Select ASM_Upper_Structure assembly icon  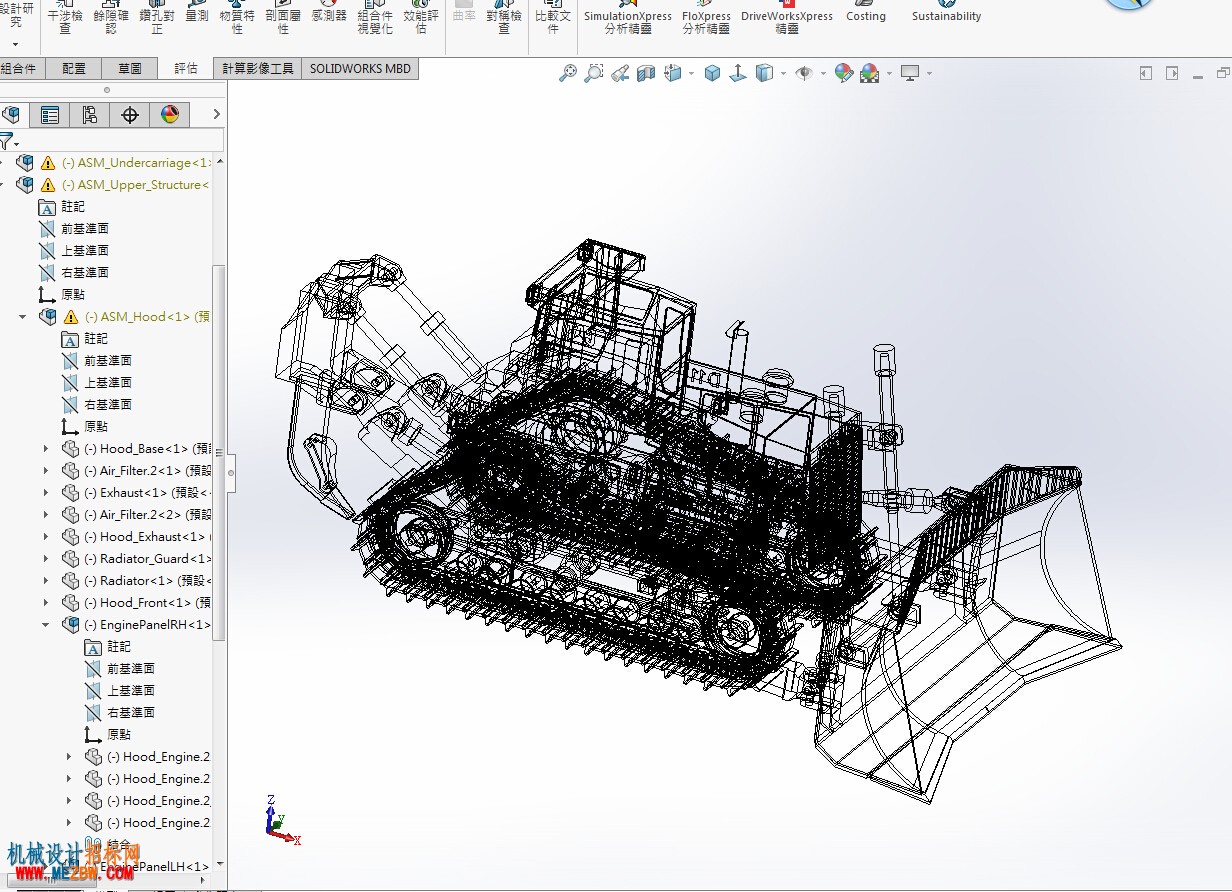(25, 184)
